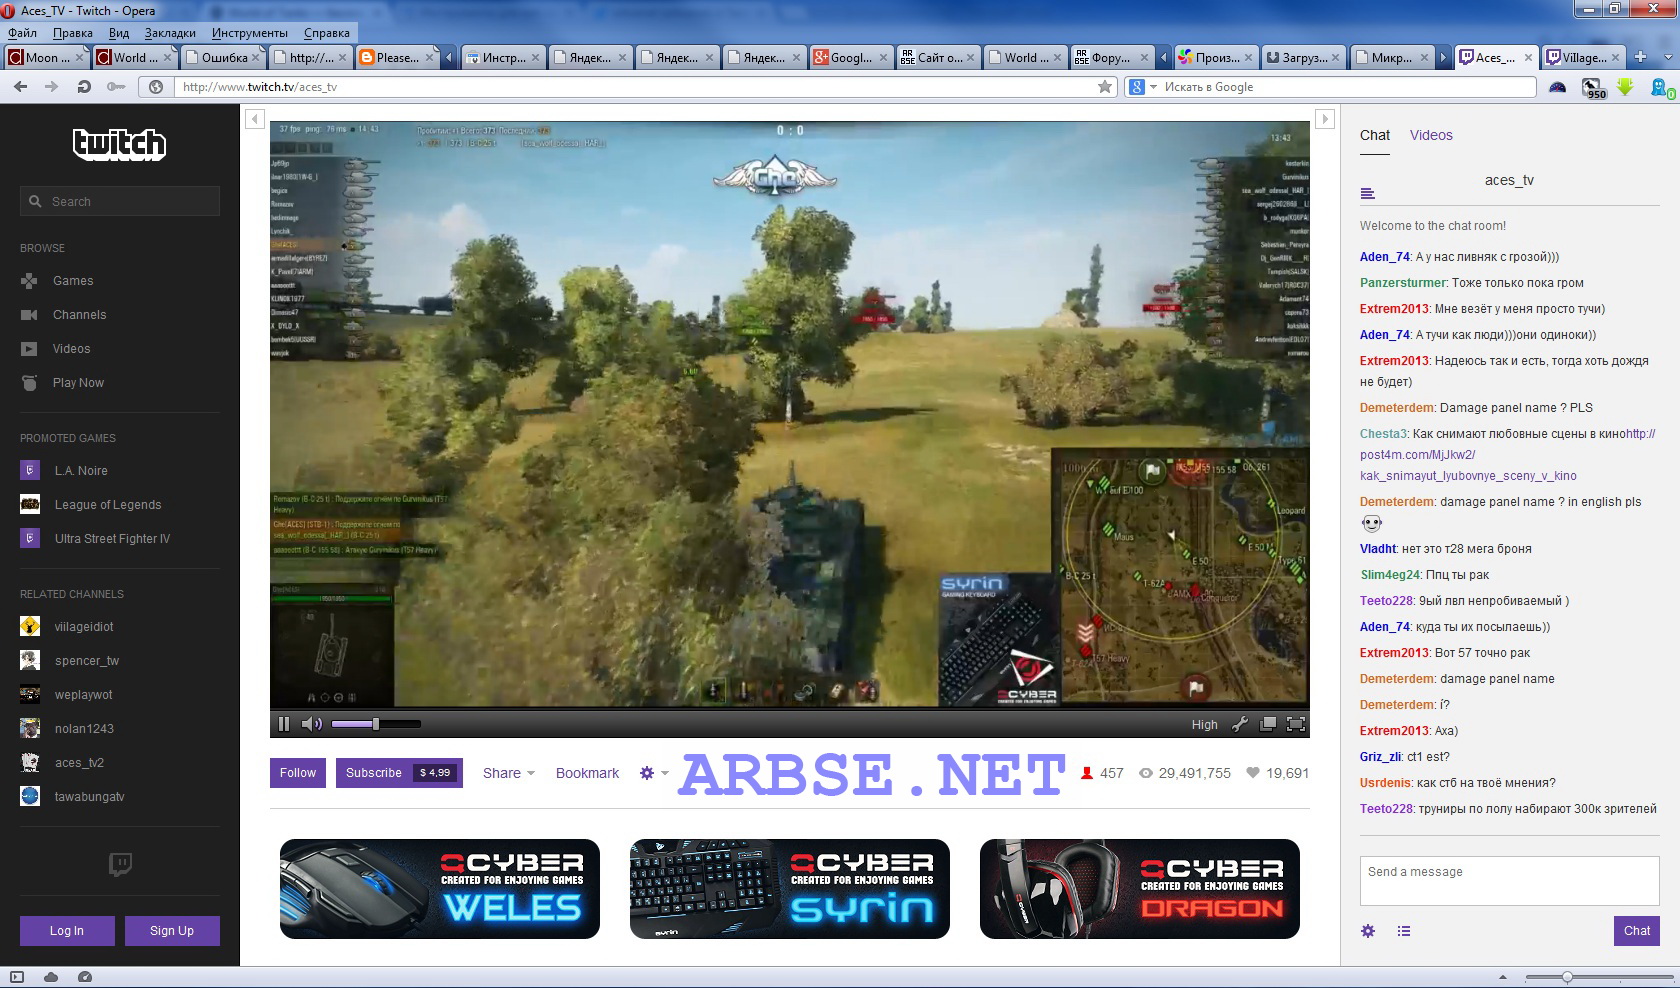Open the Справка menu

click(327, 33)
